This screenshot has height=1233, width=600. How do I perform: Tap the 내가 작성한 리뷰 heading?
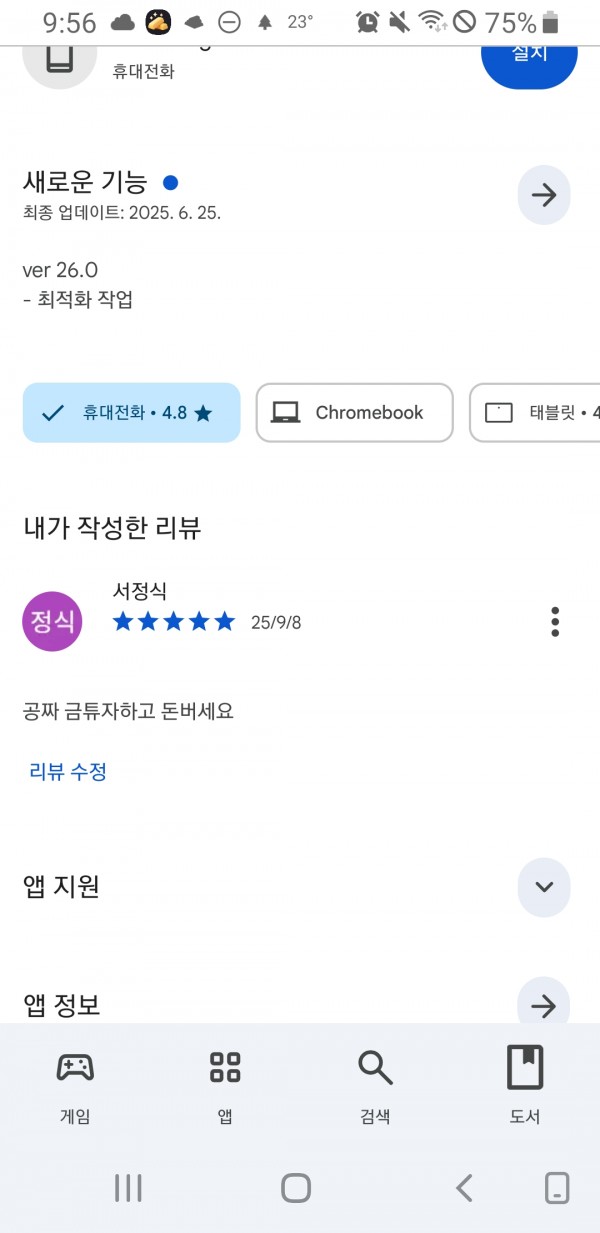tap(112, 528)
